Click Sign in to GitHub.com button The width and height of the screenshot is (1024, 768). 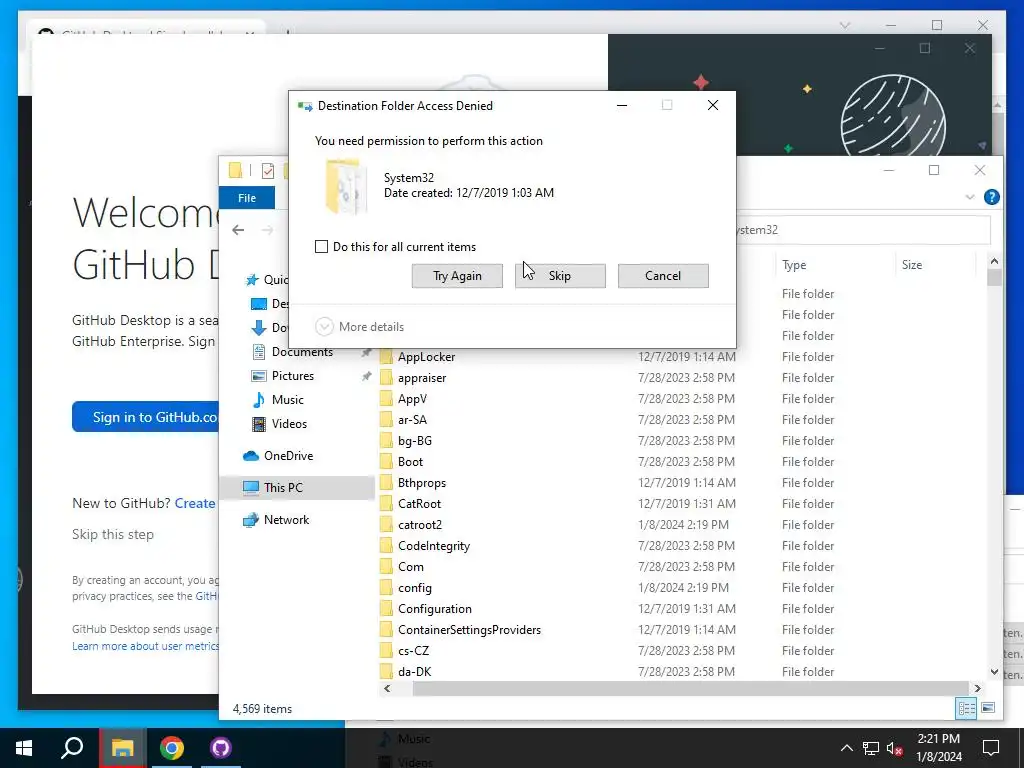[146, 417]
